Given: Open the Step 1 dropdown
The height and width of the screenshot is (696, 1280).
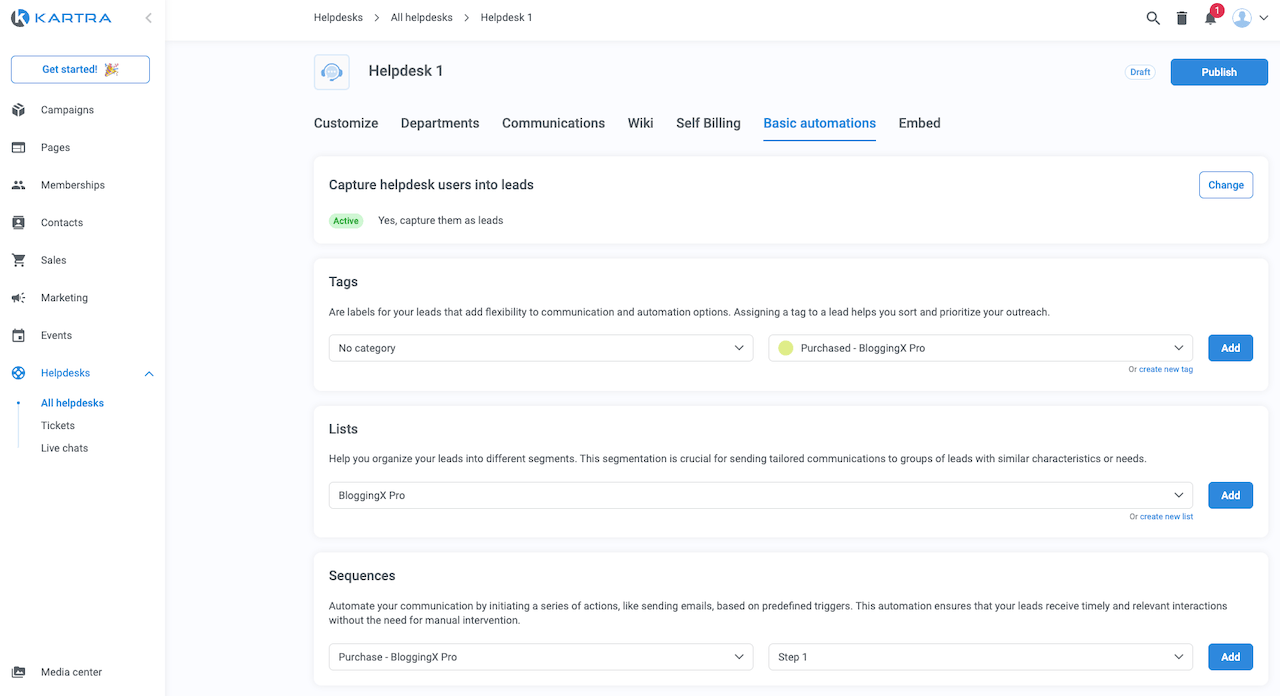Looking at the screenshot, I should tap(981, 657).
